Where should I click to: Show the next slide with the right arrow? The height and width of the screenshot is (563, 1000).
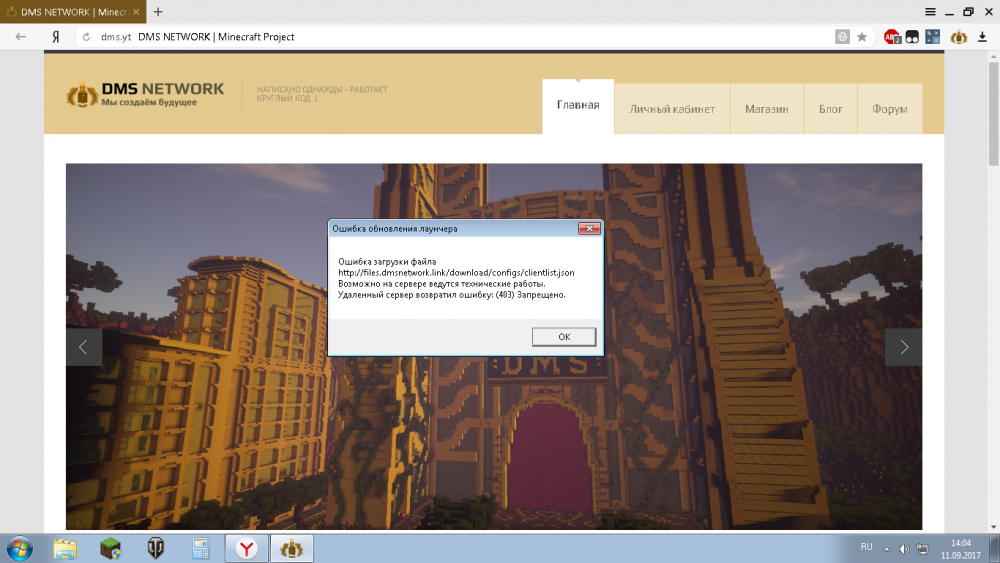pos(903,347)
